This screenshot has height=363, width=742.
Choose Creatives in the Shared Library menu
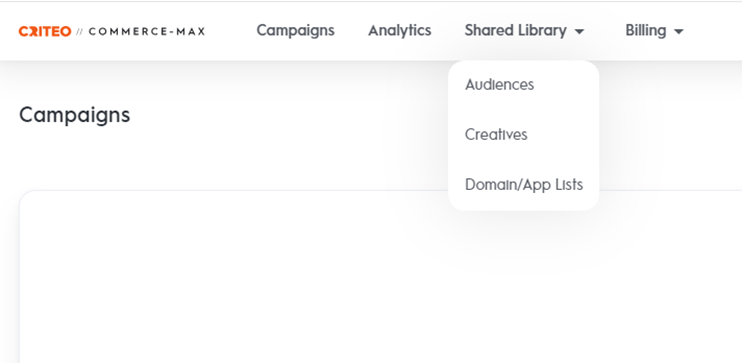point(496,134)
